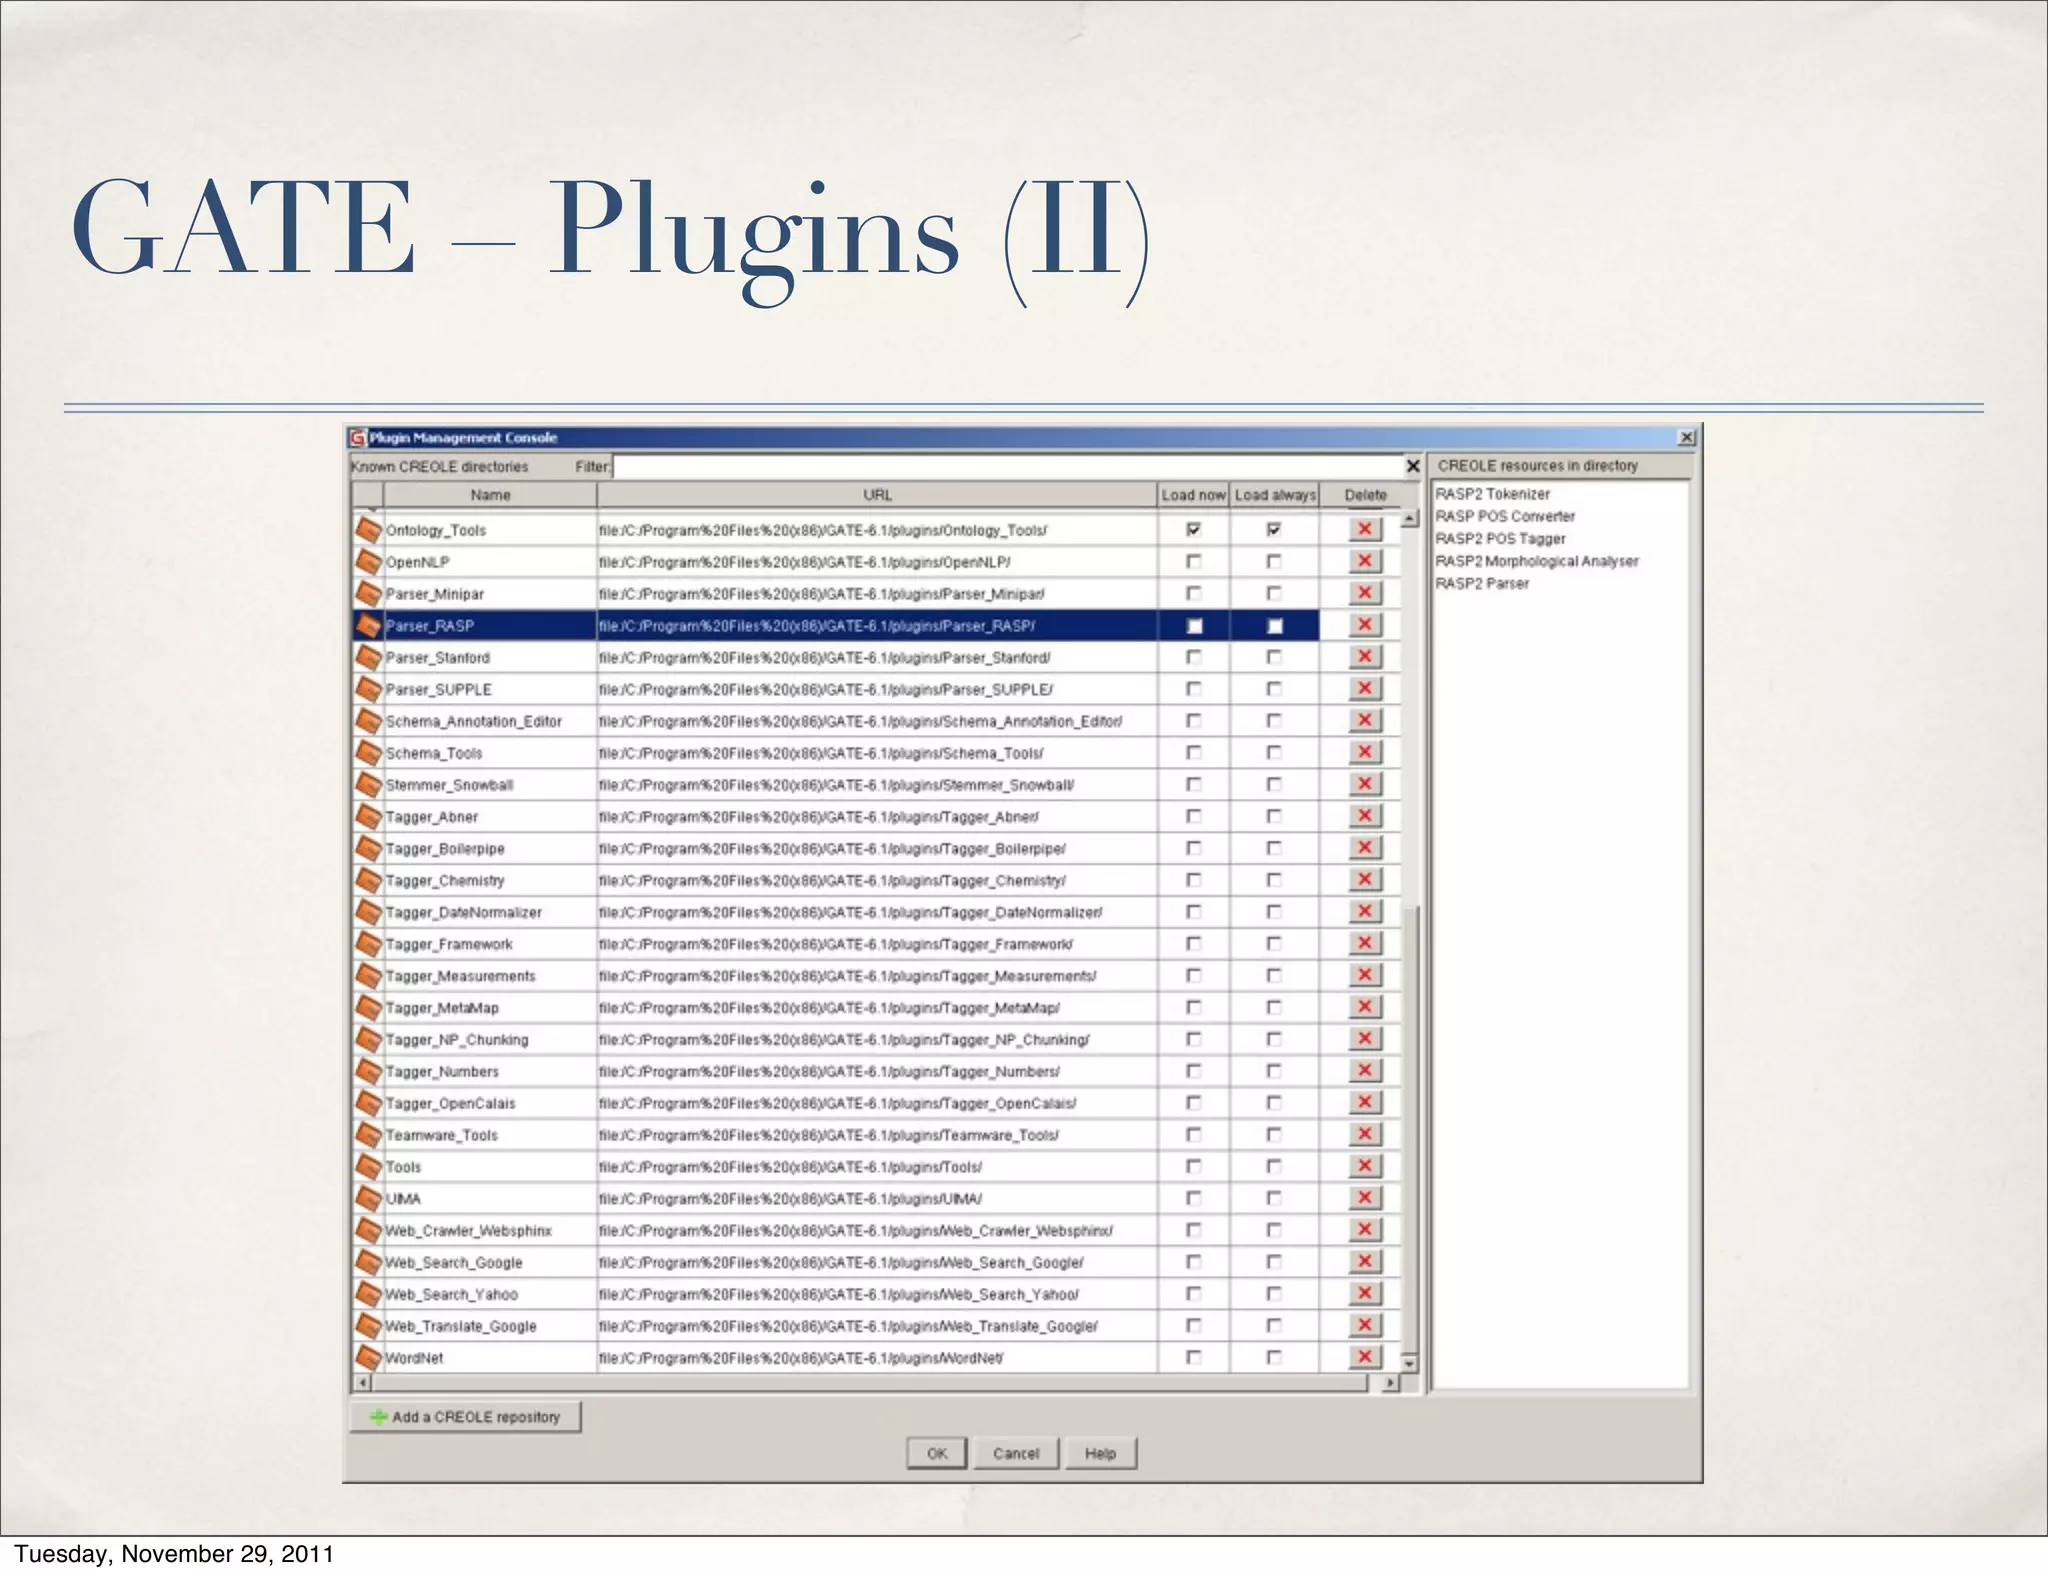Check Load now for Stemmer_Snowball
The height and width of the screenshot is (1576, 2048).
point(1194,785)
